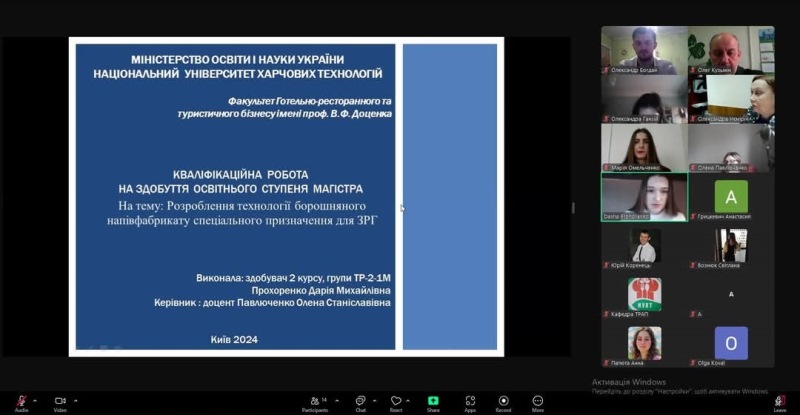
Task: Select Олександр Богдан's video tile
Action: (644, 50)
